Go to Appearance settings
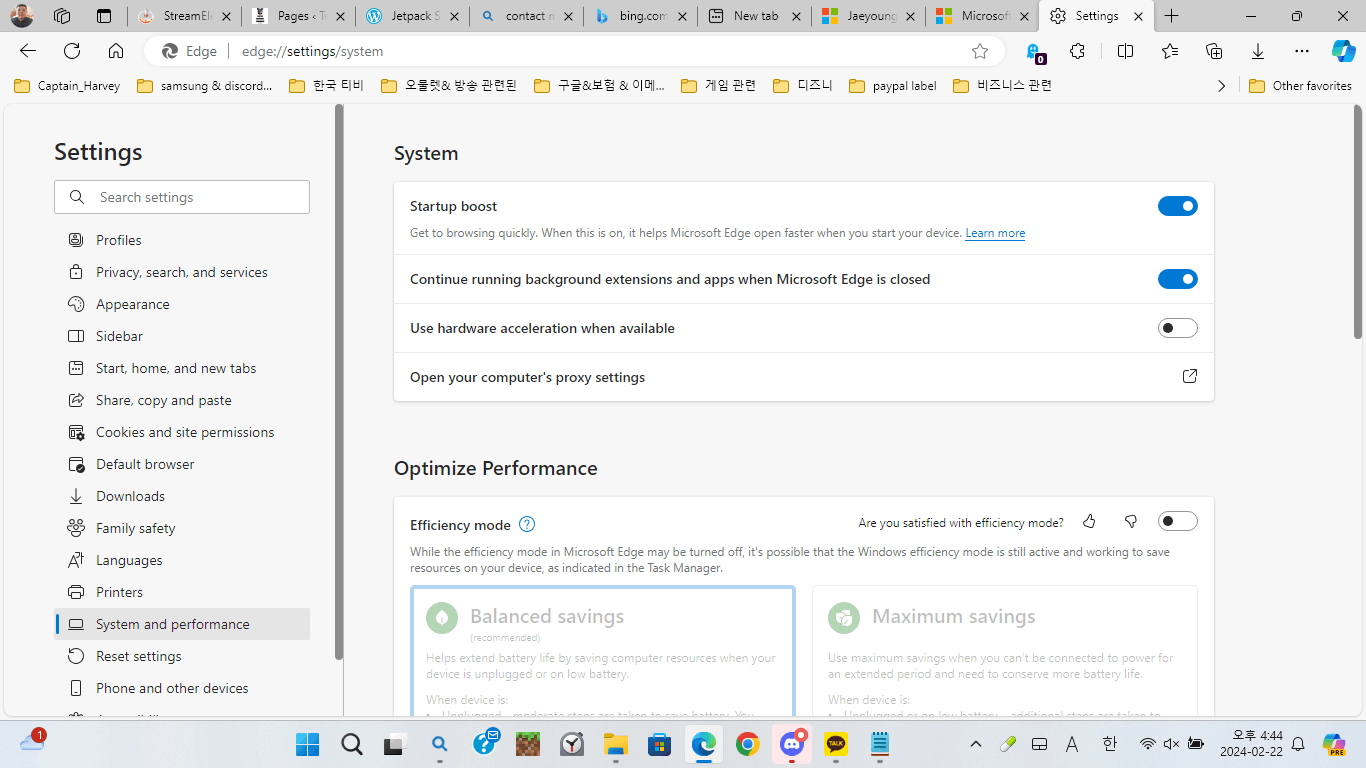 point(182,304)
